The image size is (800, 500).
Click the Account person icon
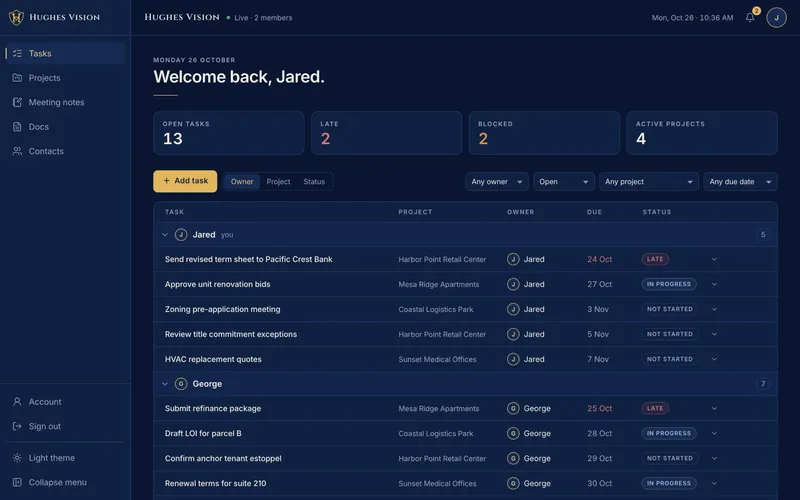[x=17, y=402]
